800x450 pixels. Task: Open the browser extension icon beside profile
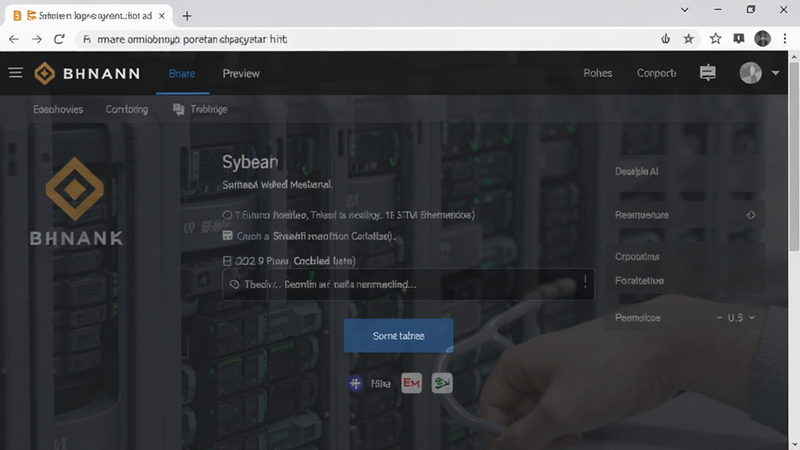coord(739,39)
